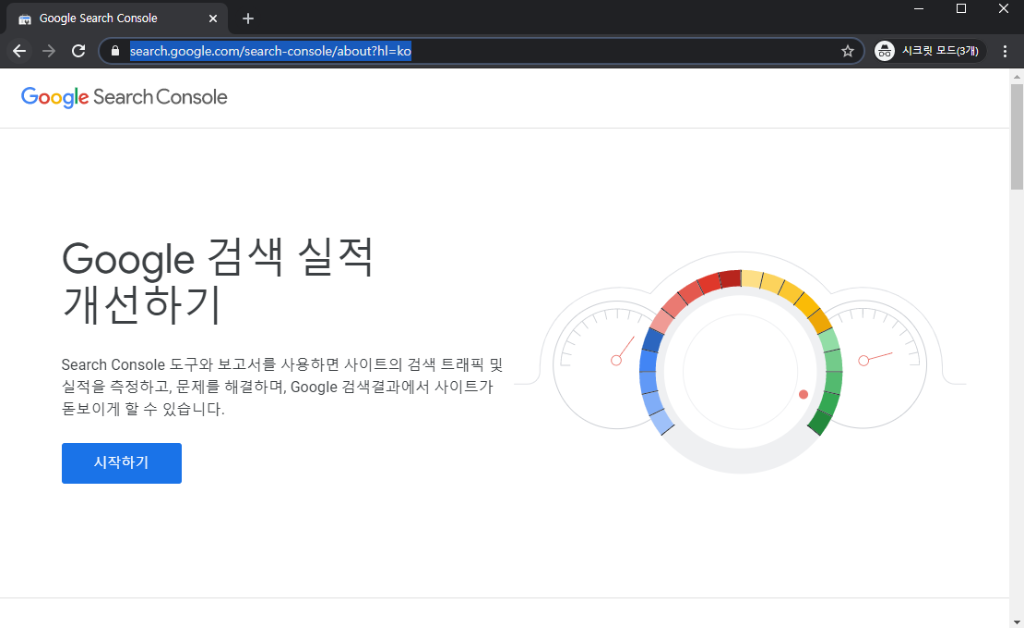Click the page's vertical scrollbar thumb
1024x628 pixels.
[1017, 136]
